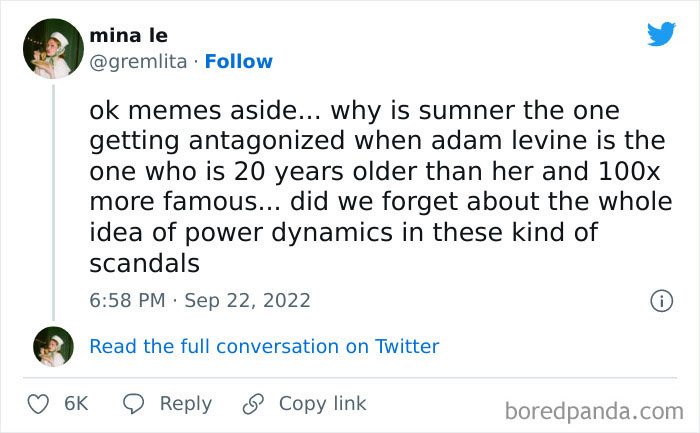
Task: Click the 6K likes count
Action: coord(76,404)
